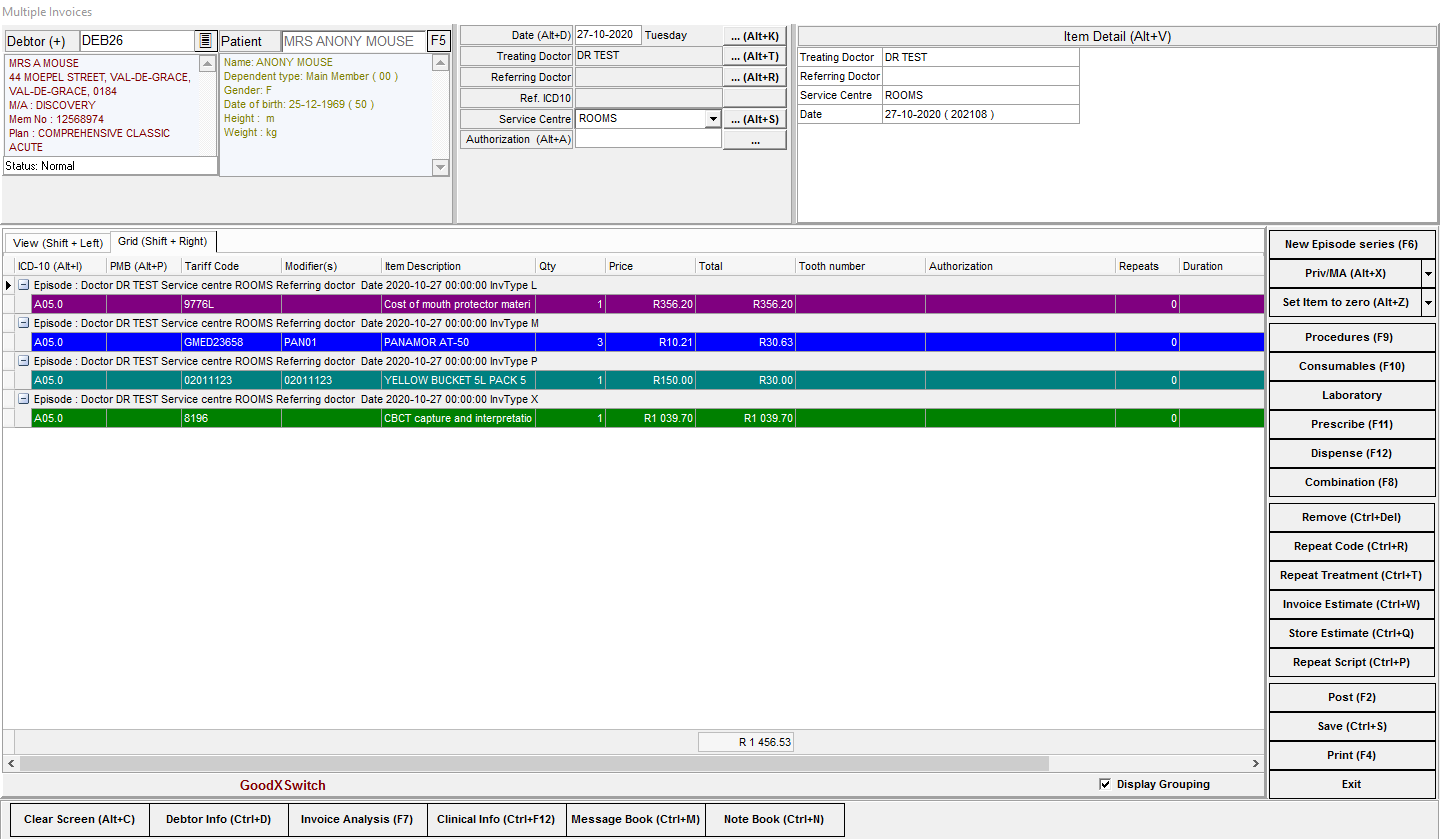Click into the Authorization input field

pyautogui.click(x=648, y=140)
